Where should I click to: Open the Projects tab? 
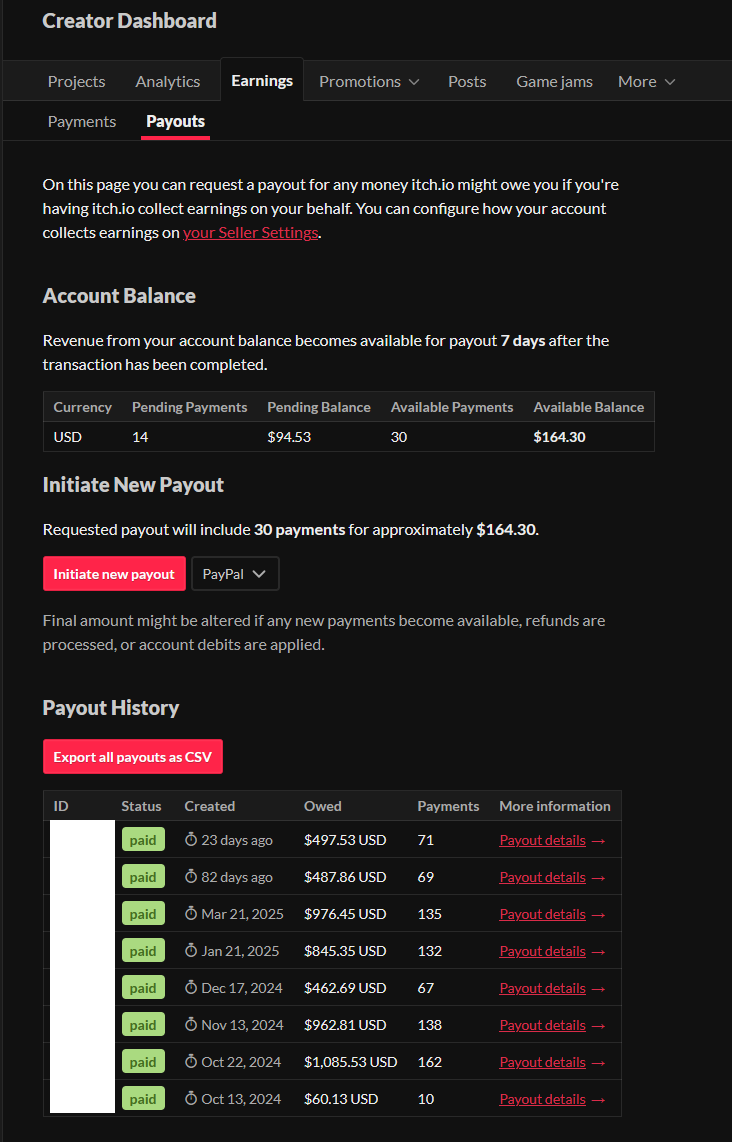pos(76,82)
